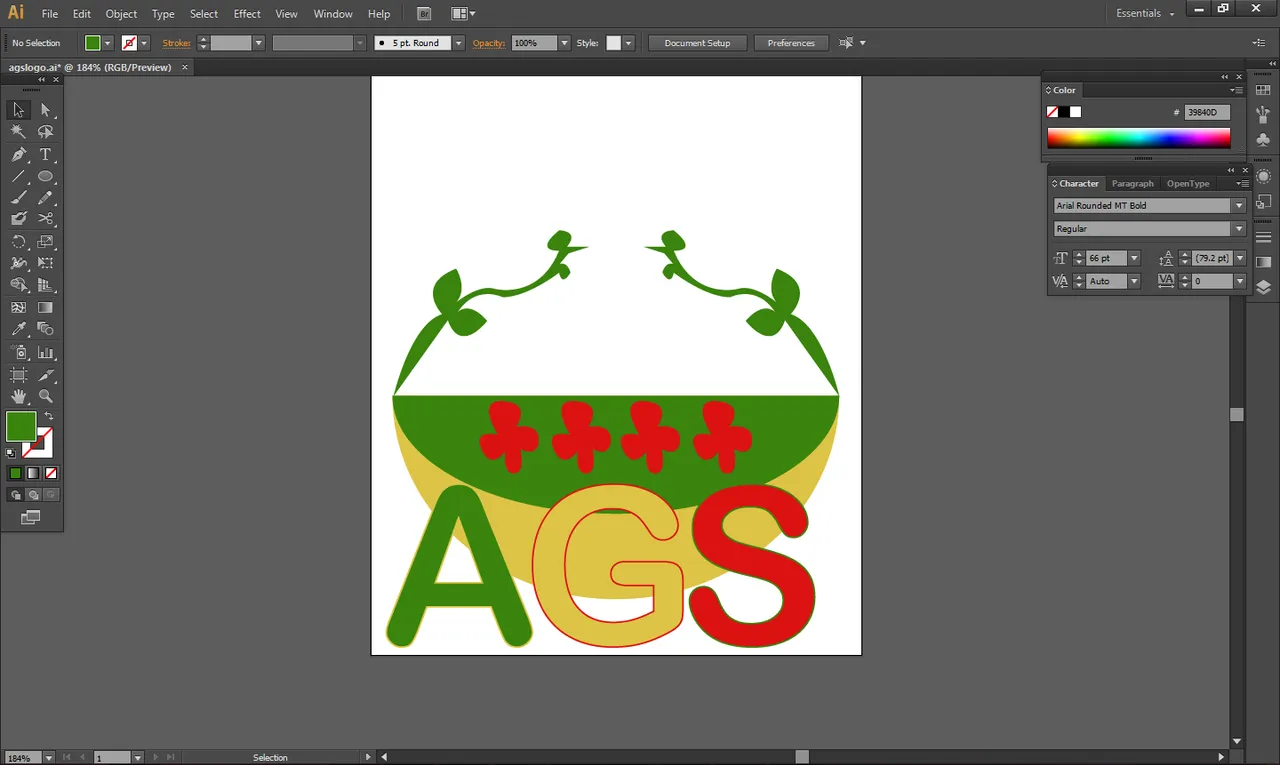
Task: Change the screen mode button
Action: (31, 517)
